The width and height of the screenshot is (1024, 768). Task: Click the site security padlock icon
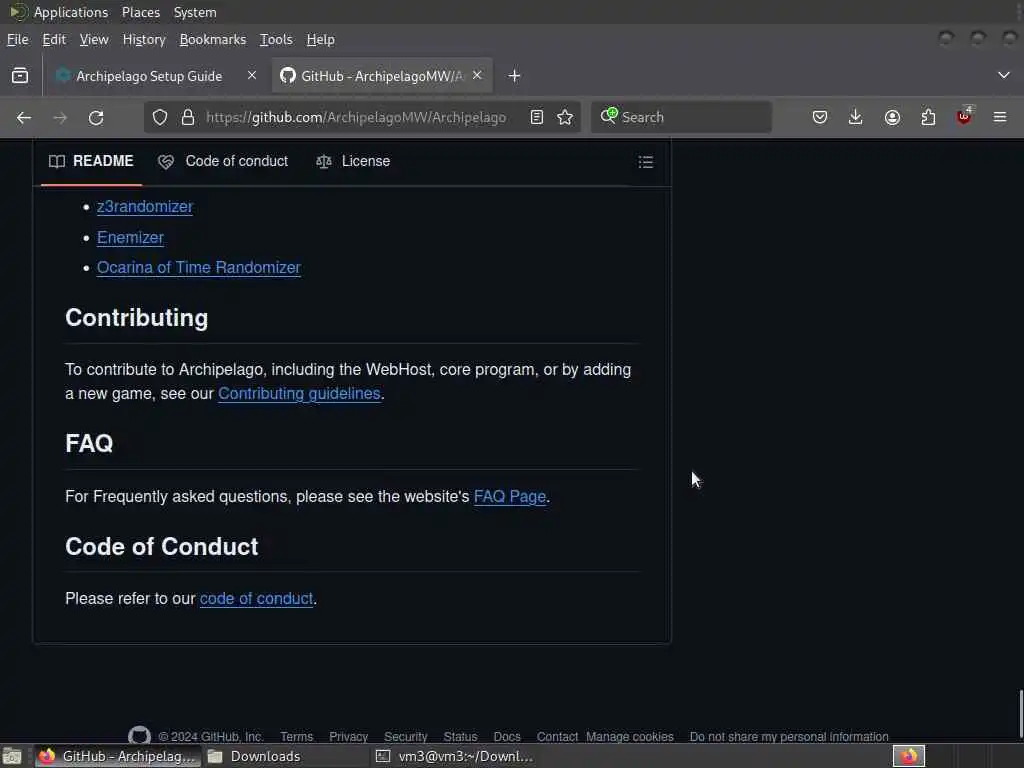[188, 118]
